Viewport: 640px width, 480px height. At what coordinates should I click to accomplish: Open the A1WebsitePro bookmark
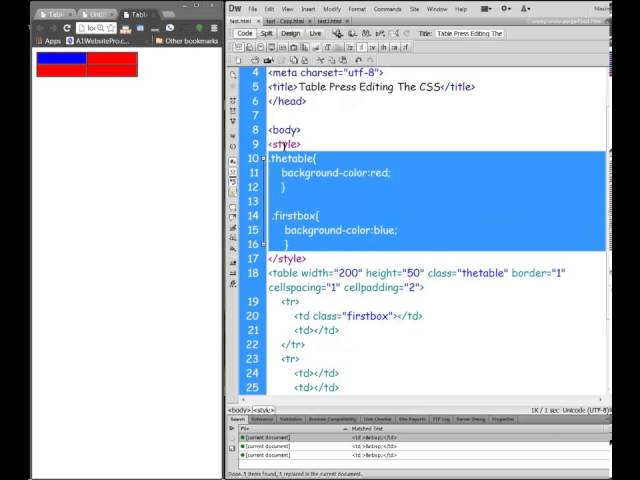click(98, 41)
